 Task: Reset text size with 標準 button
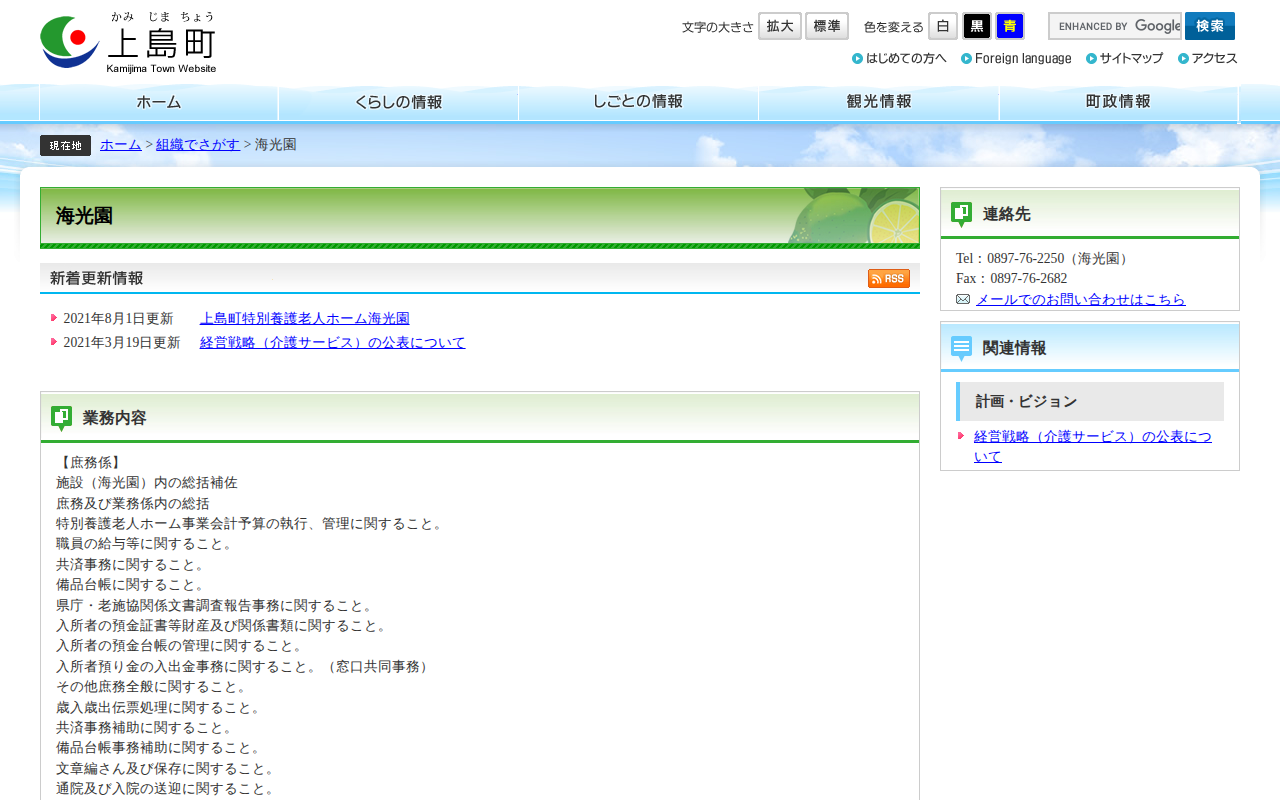[x=827, y=26]
